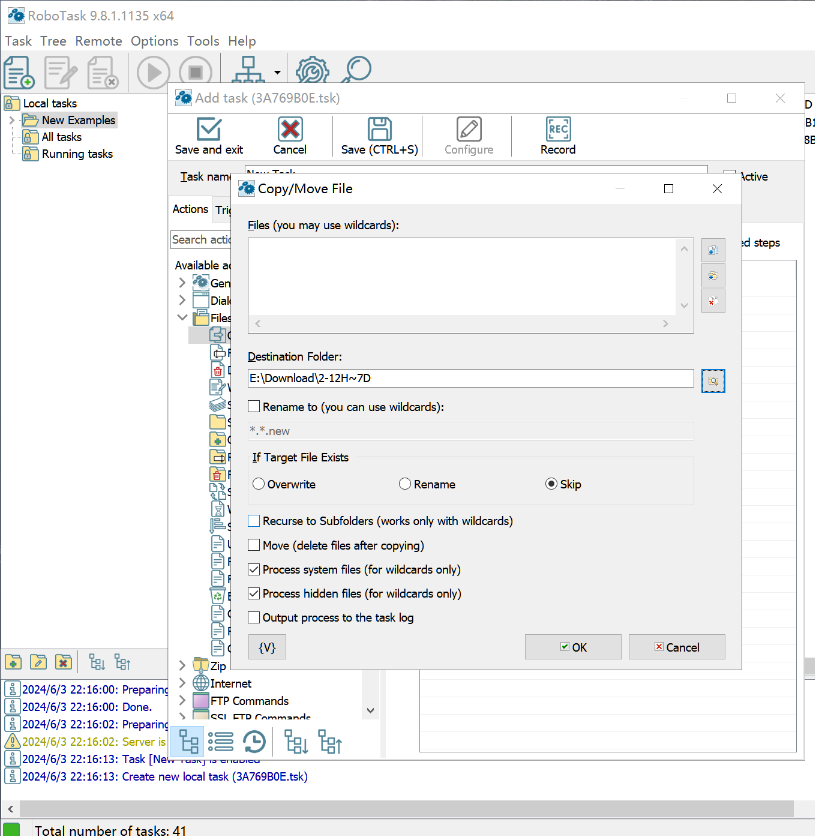Click into the Destination Folder field
The image size is (815, 836).
(470, 378)
